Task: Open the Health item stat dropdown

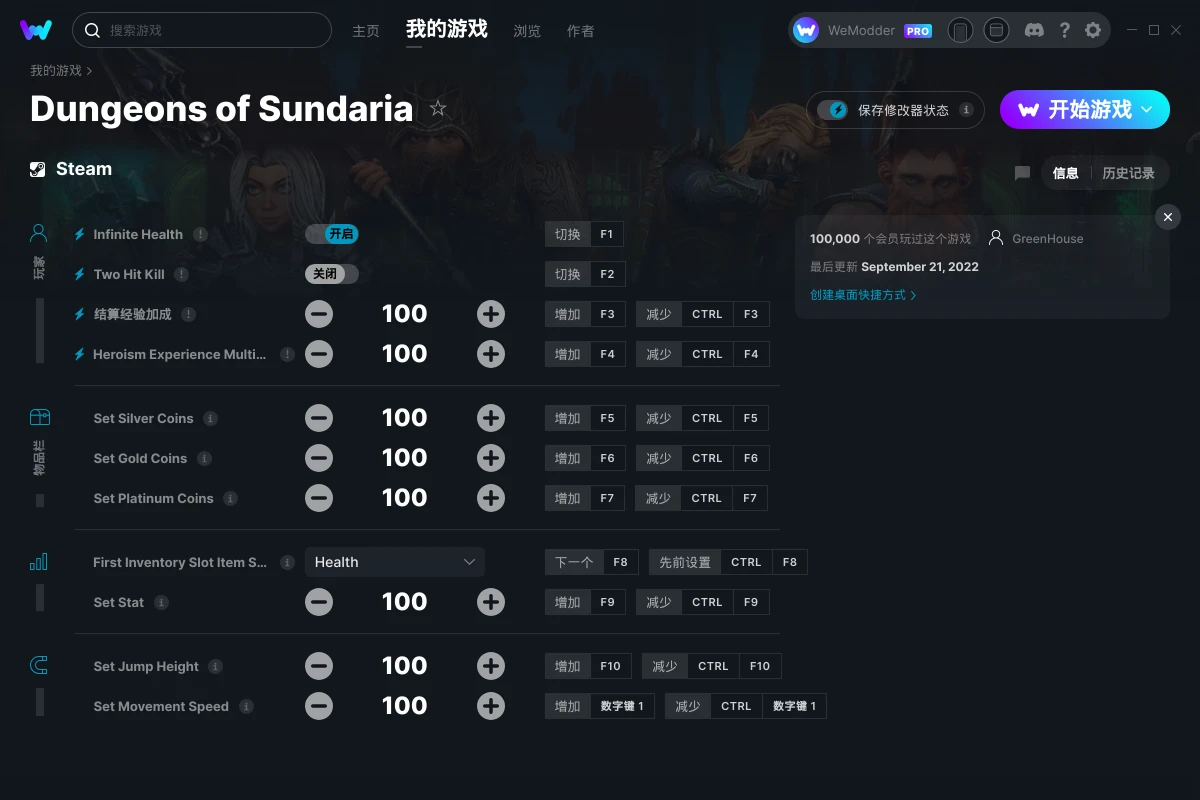Action: pos(395,562)
